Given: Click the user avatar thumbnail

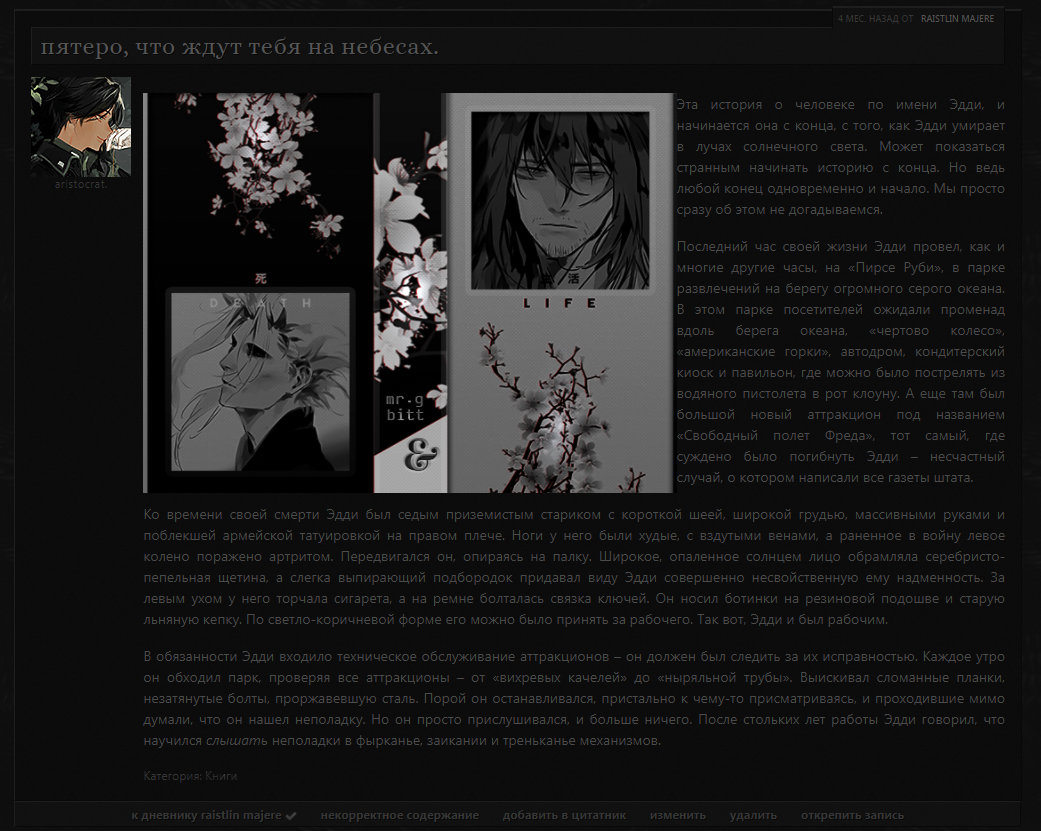Looking at the screenshot, I should pos(81,127).
